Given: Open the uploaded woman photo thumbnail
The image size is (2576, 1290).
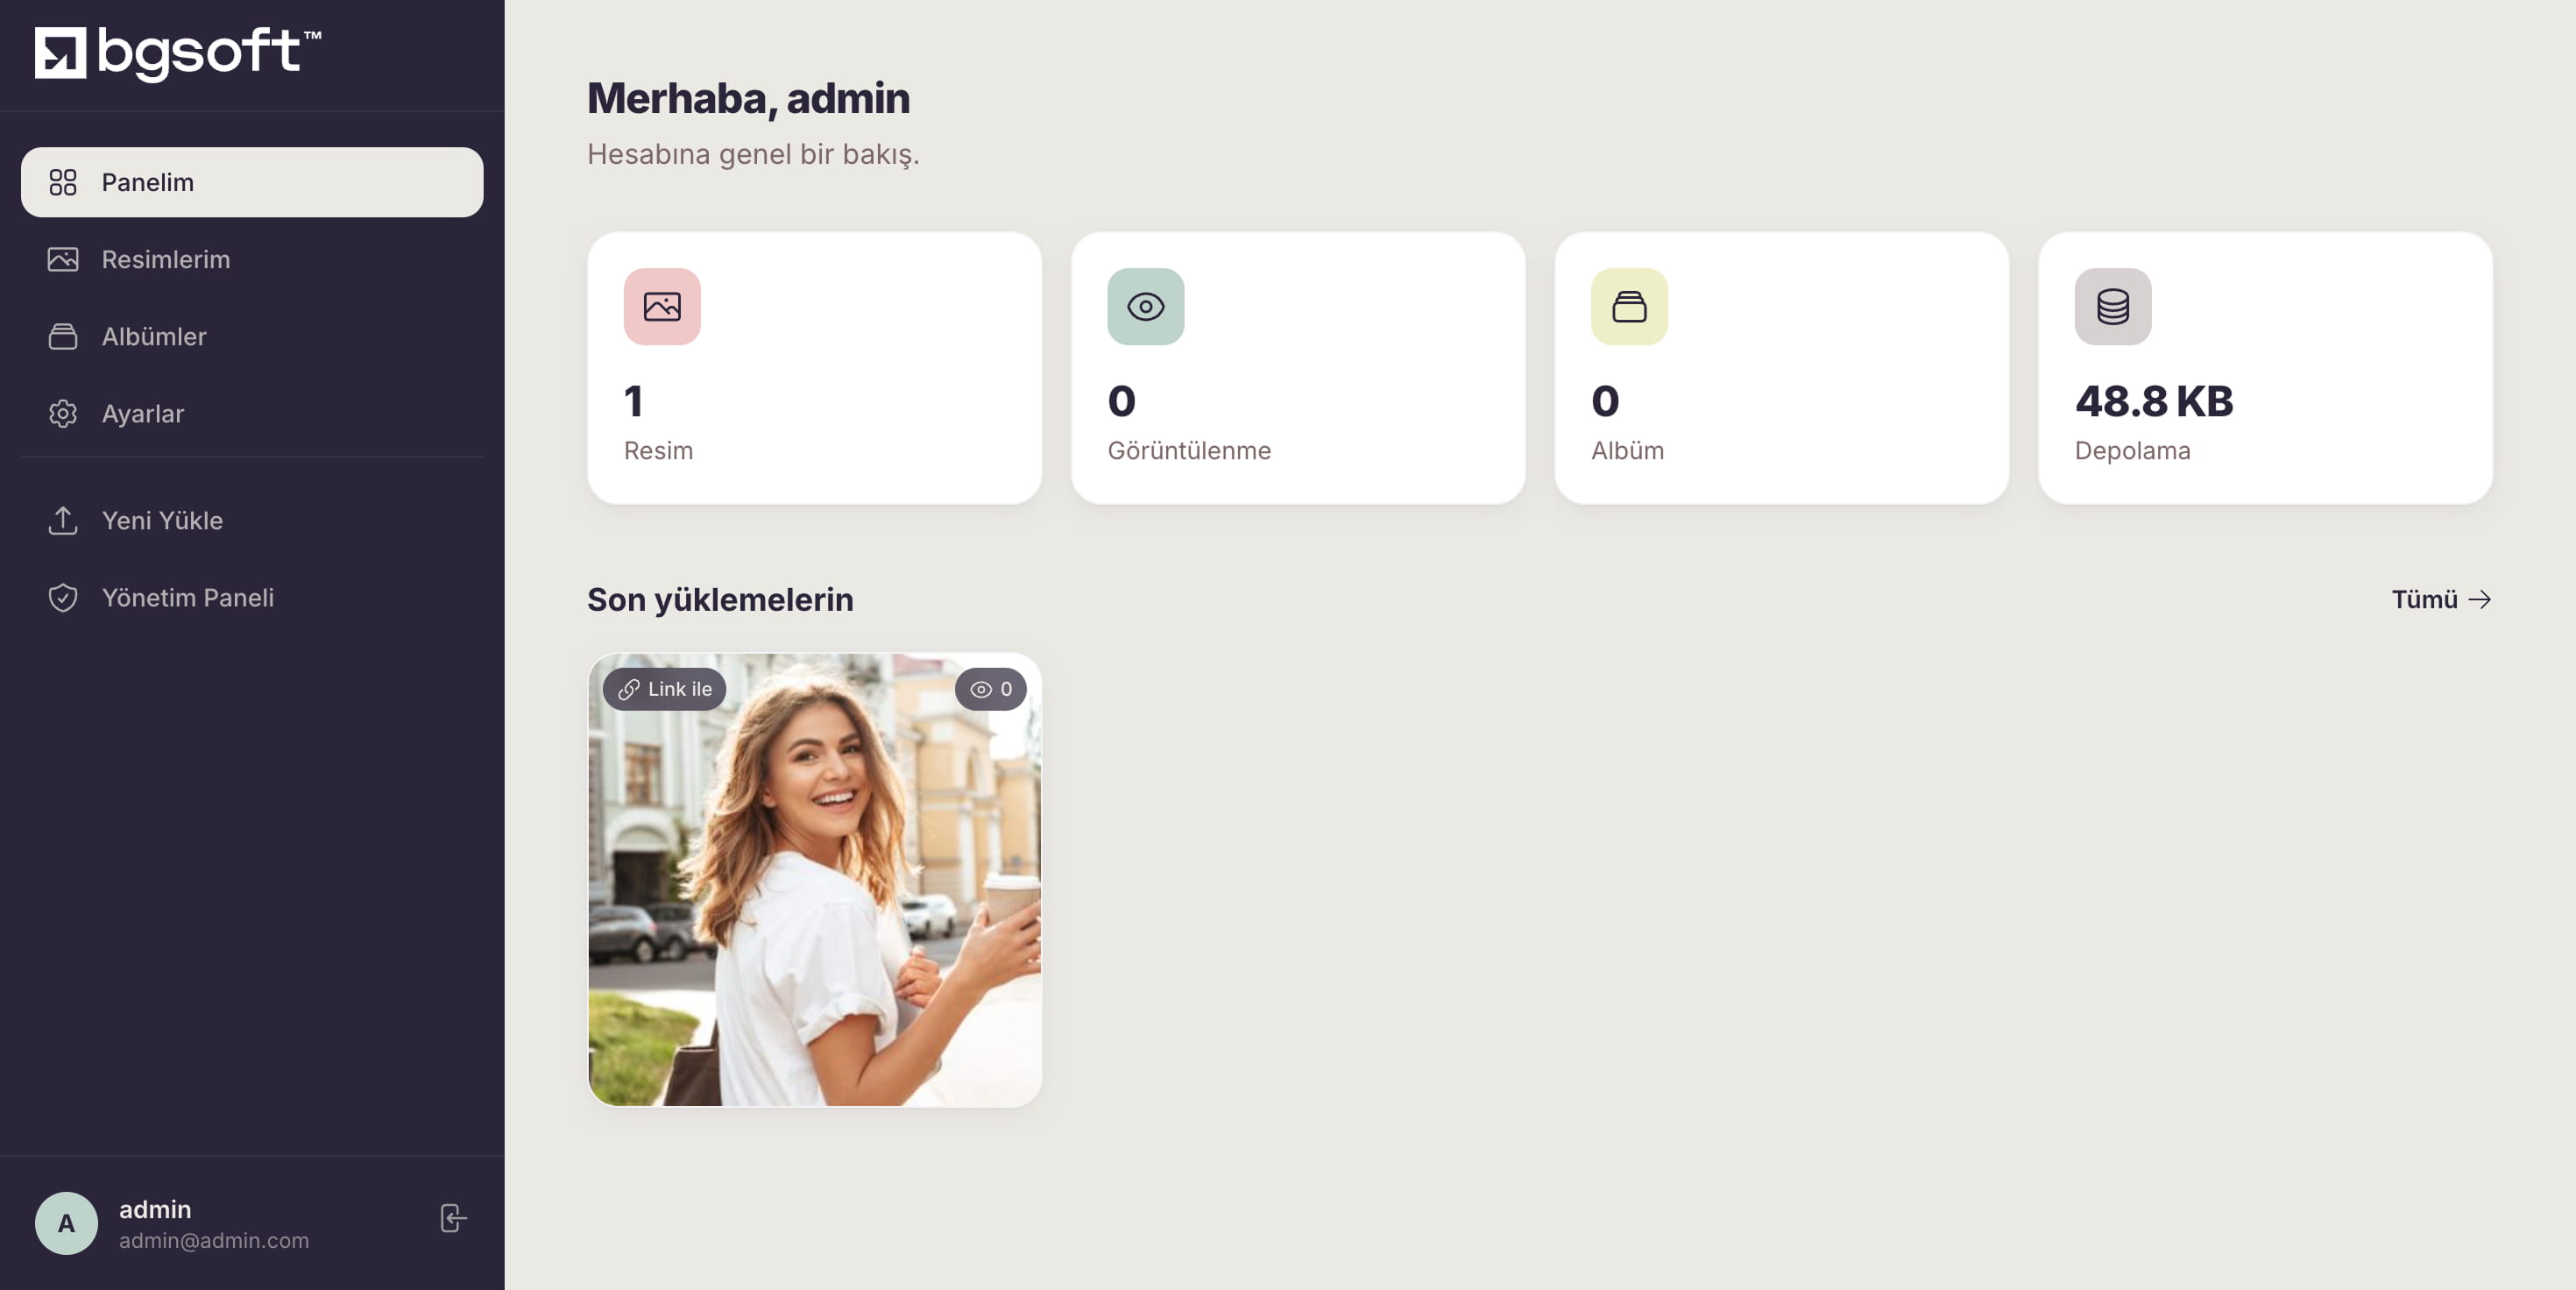Looking at the screenshot, I should point(814,880).
